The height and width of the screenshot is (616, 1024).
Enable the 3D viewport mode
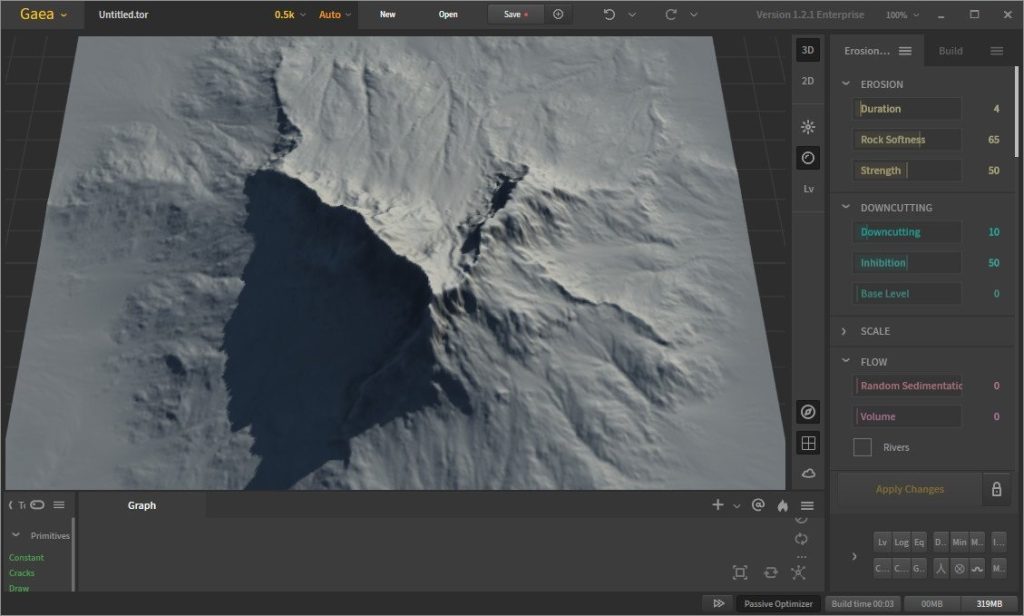[x=808, y=51]
